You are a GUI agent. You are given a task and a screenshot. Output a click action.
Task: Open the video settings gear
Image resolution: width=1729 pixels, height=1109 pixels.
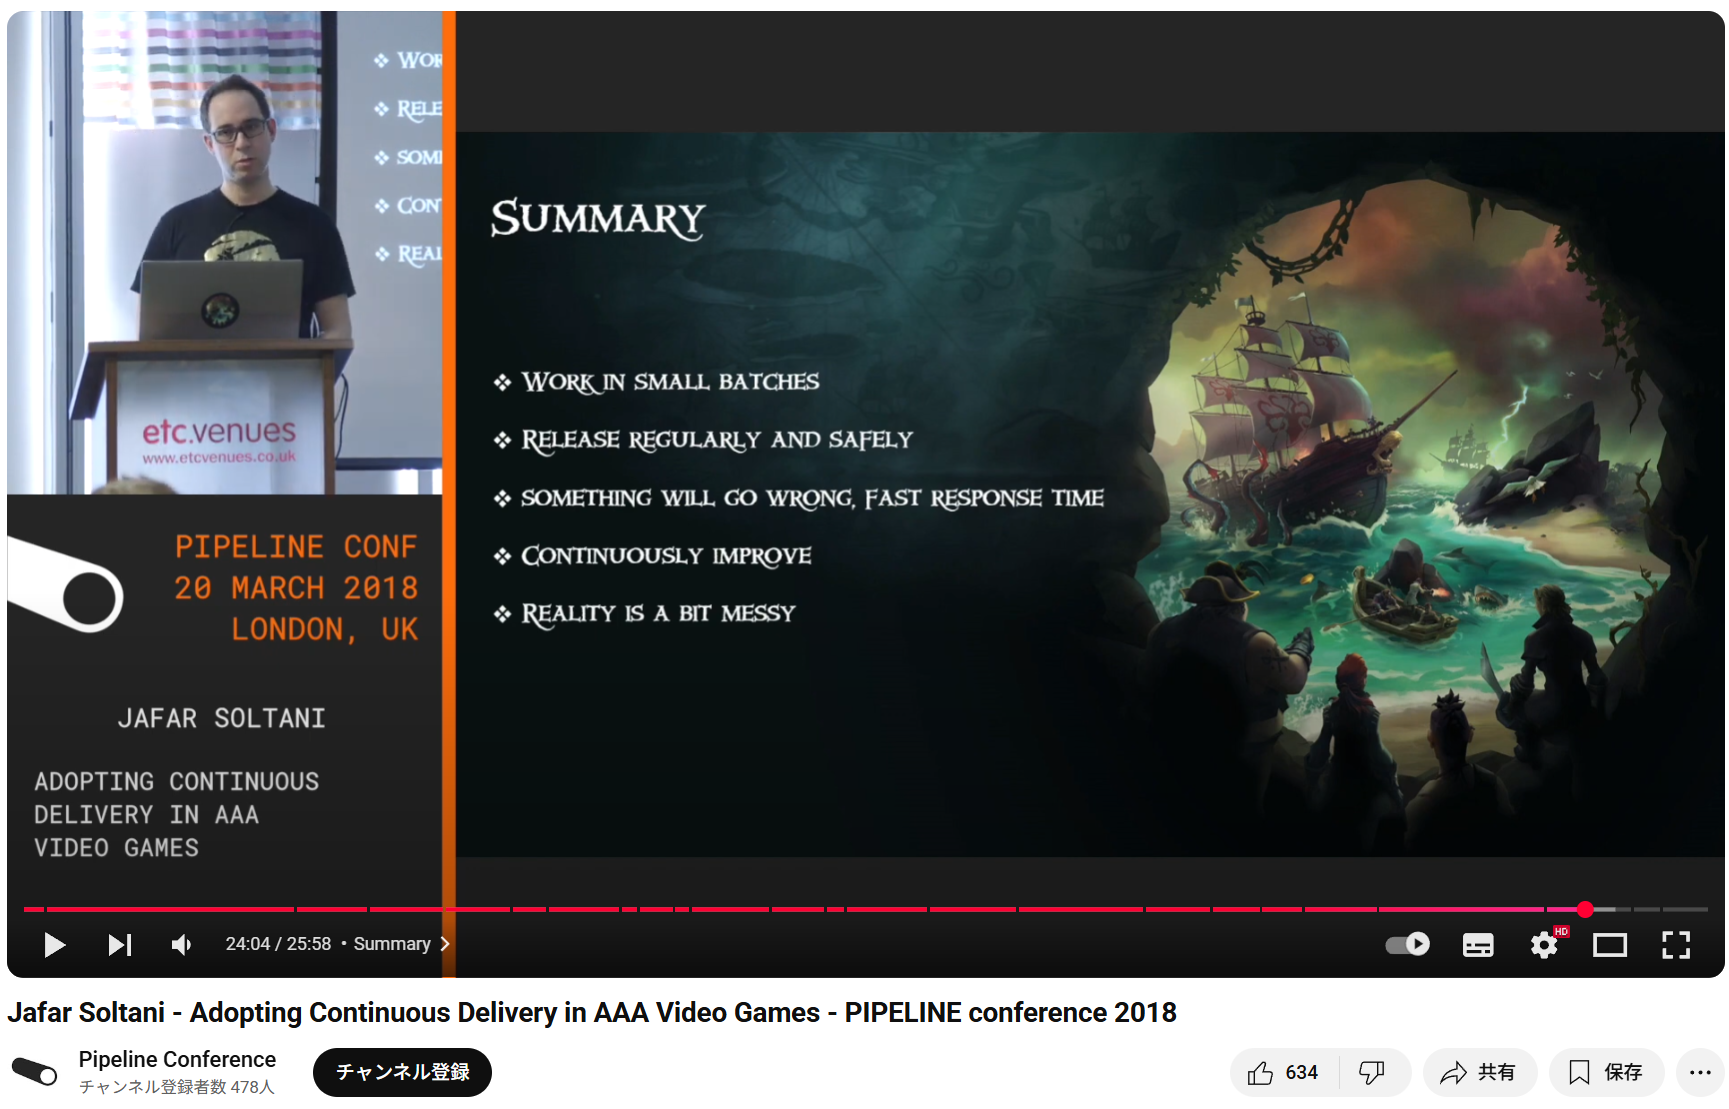[1544, 944]
